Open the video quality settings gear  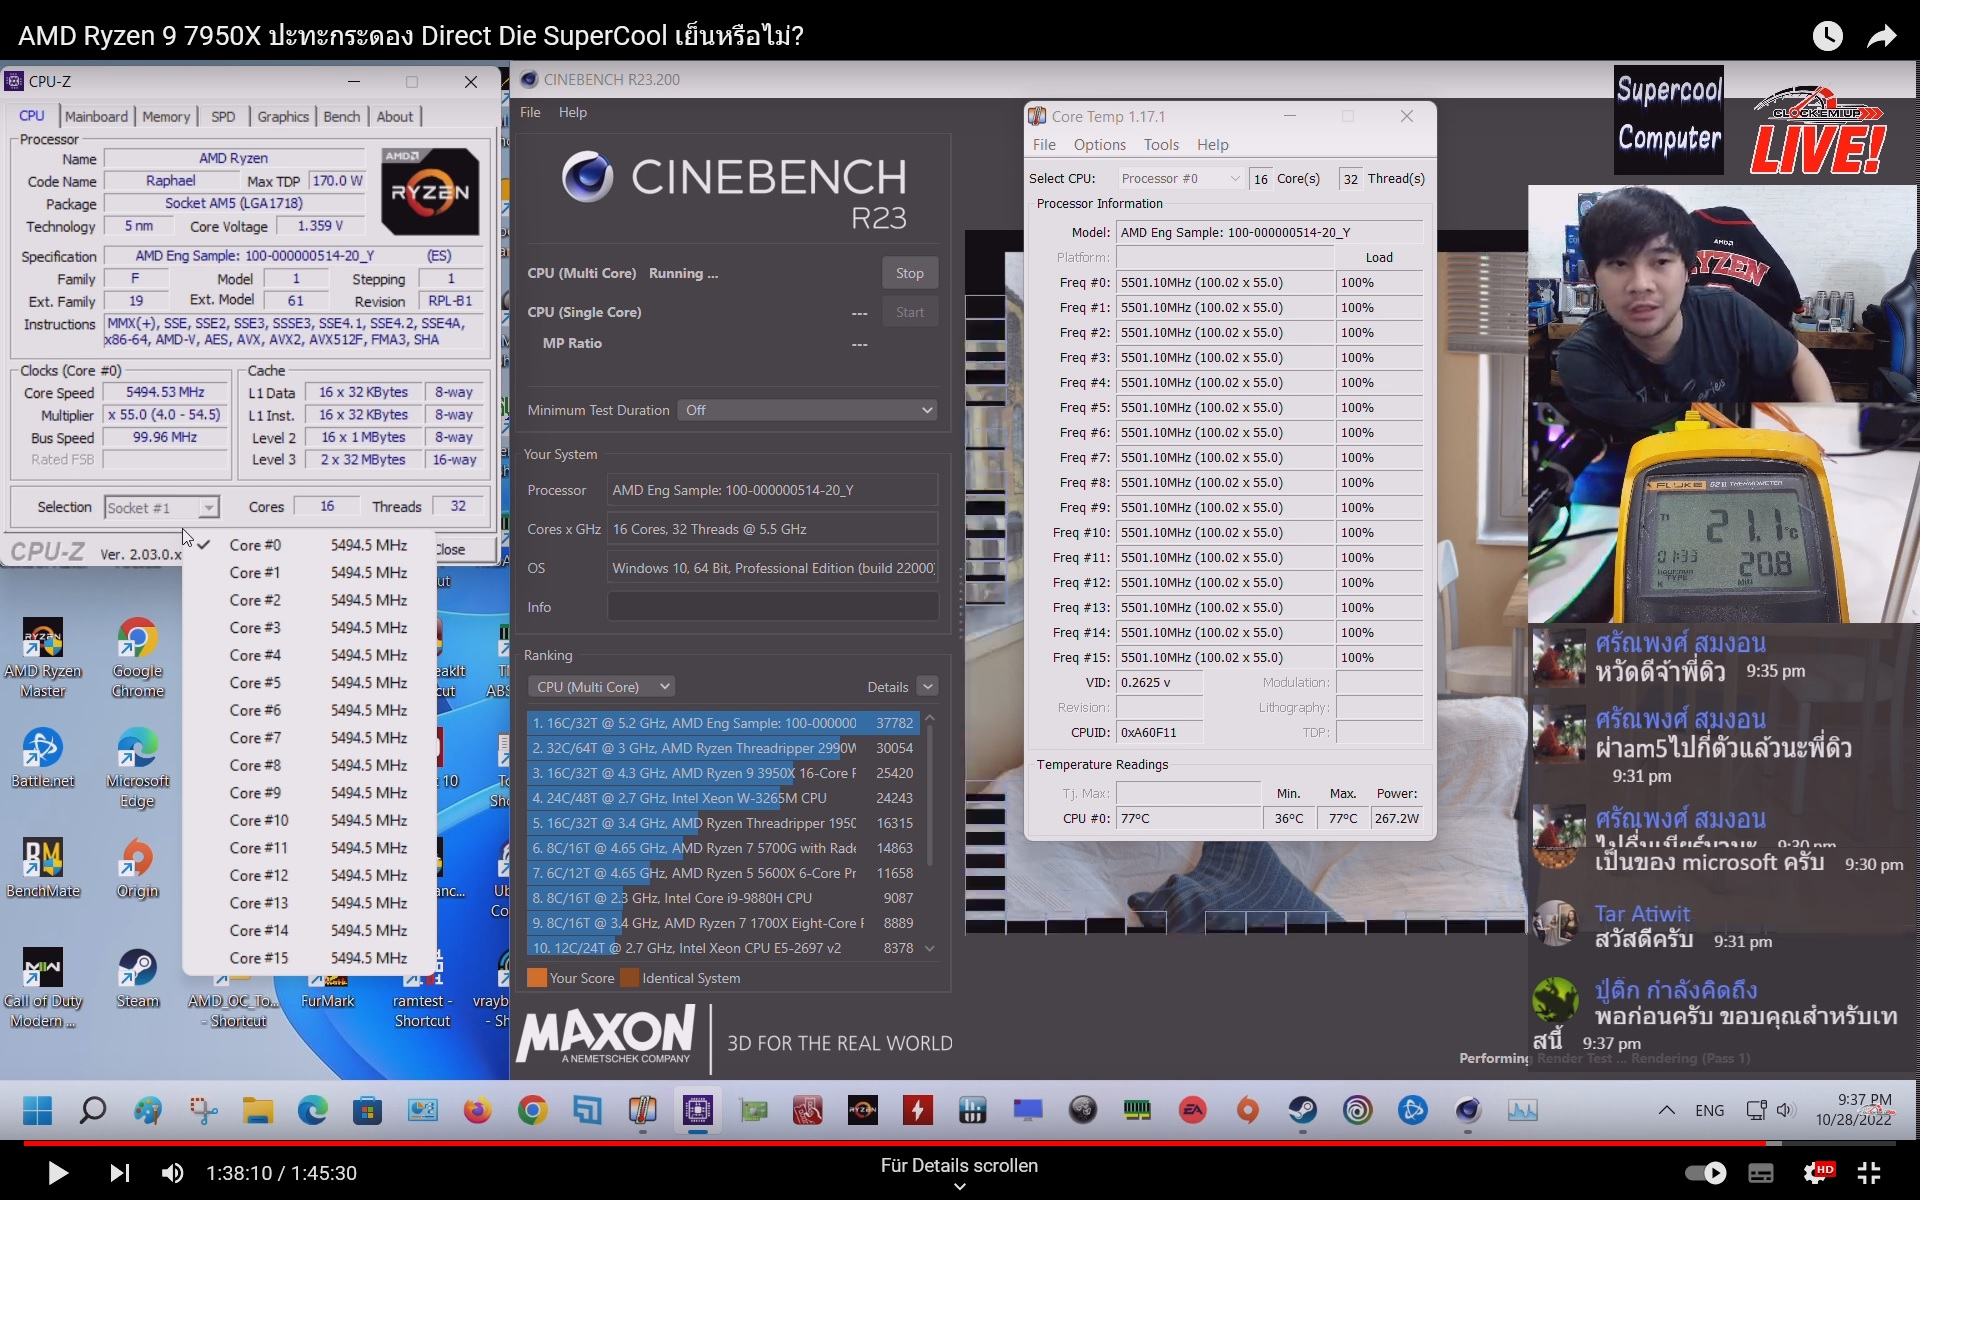[1817, 1173]
